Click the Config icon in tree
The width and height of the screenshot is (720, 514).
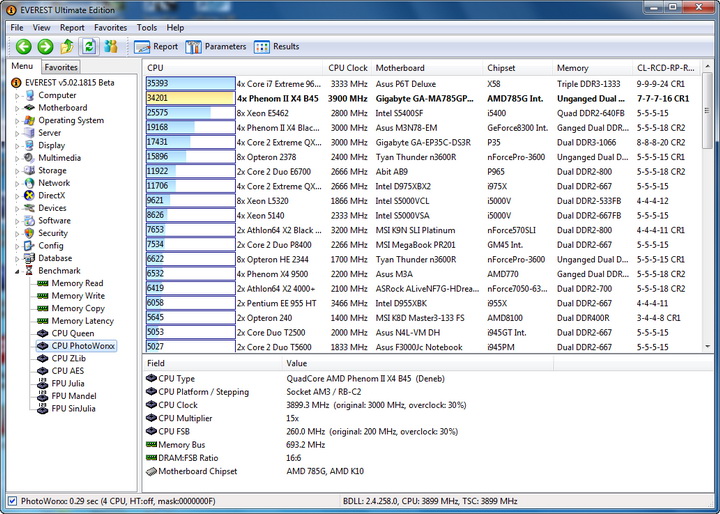[x=30, y=246]
